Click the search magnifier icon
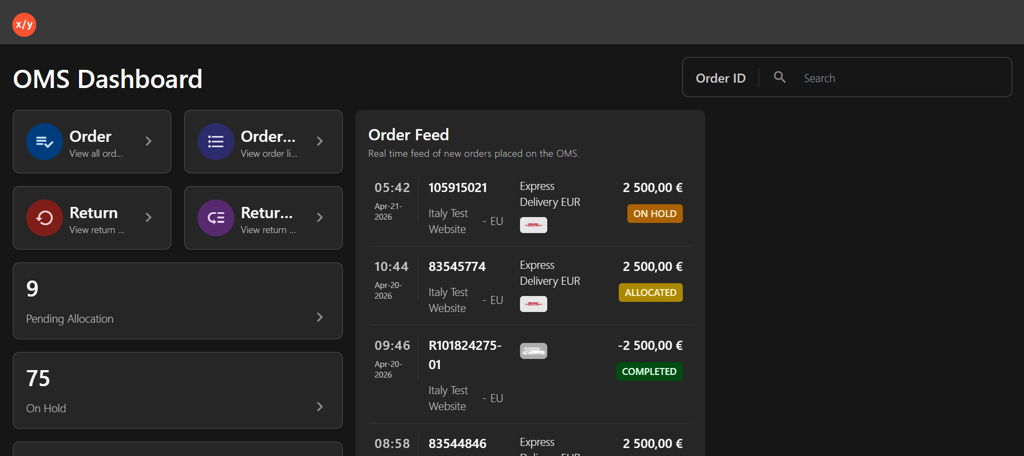The height and width of the screenshot is (456, 1024). pos(780,77)
